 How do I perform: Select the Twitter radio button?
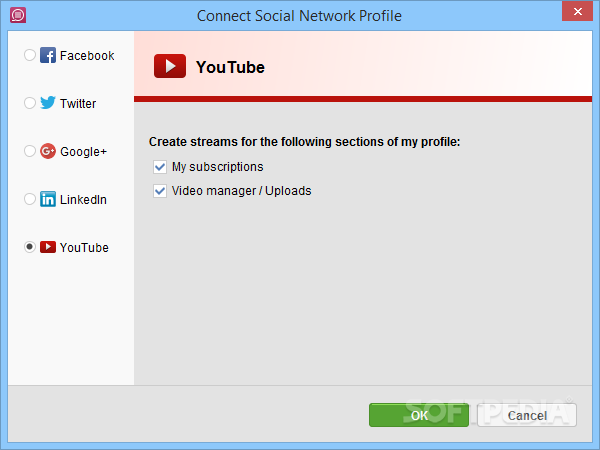click(30, 103)
